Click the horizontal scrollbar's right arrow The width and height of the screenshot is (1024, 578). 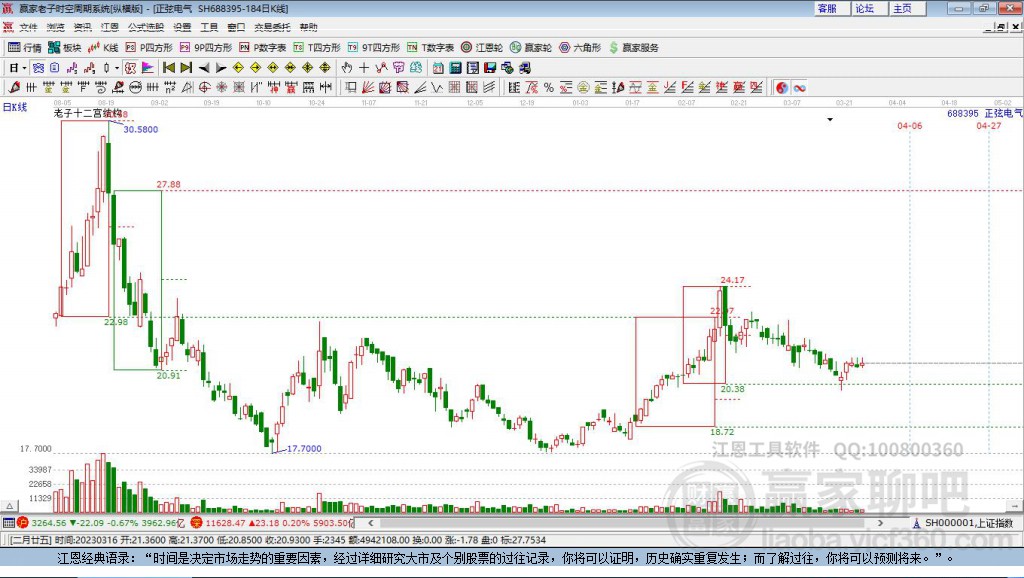tap(880, 523)
